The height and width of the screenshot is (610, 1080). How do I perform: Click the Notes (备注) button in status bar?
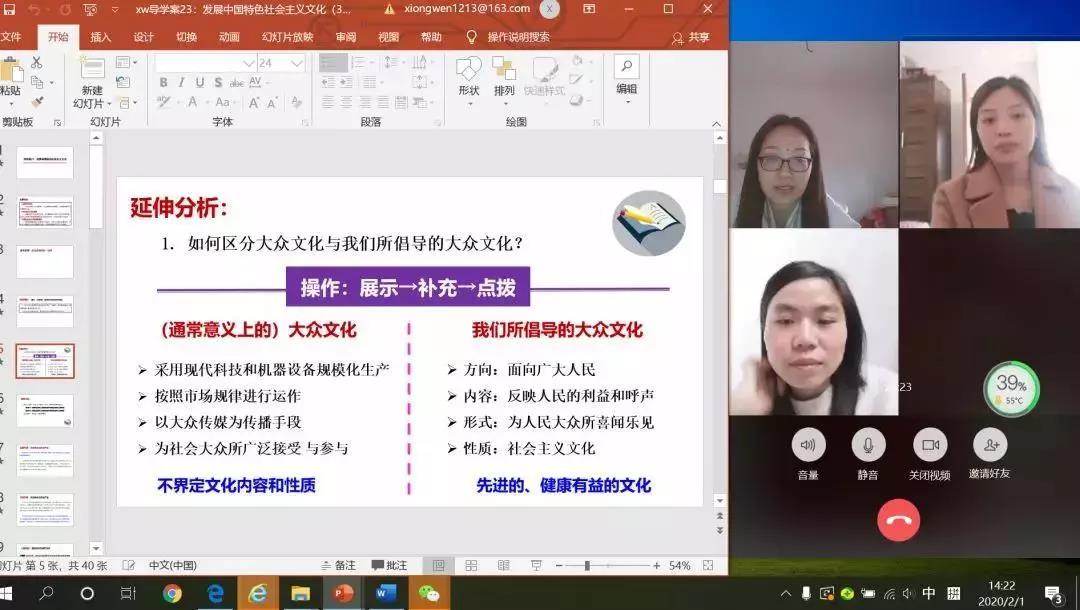click(338, 566)
